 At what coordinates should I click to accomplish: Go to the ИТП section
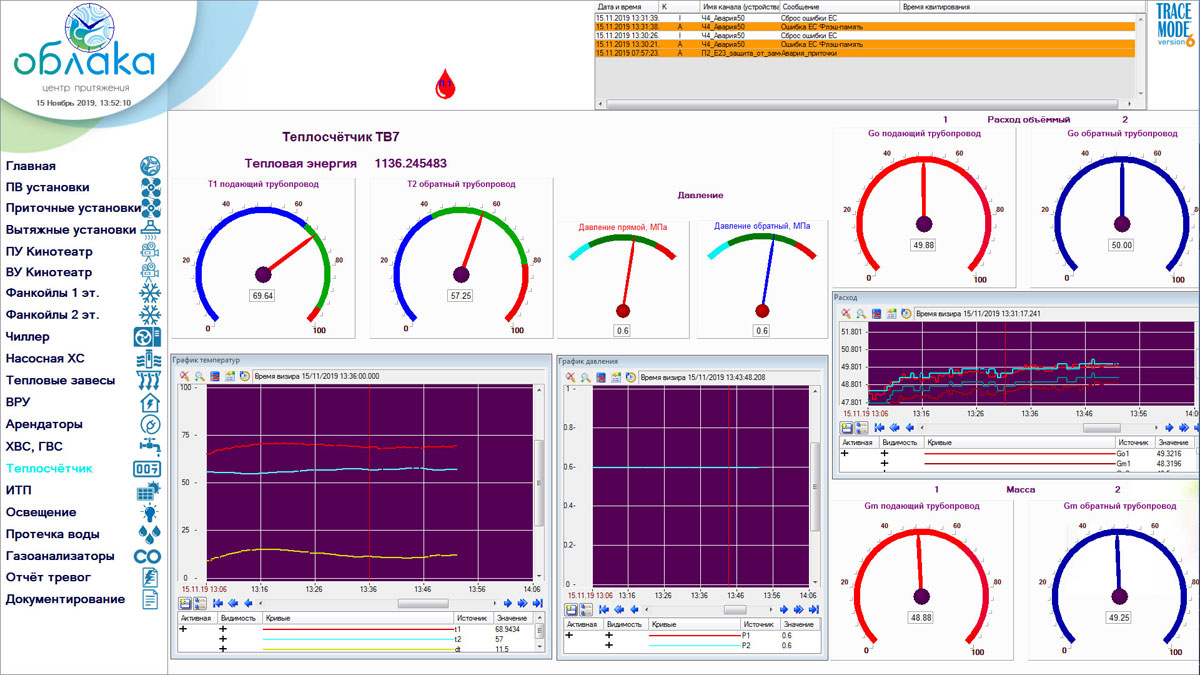[x=19, y=491]
